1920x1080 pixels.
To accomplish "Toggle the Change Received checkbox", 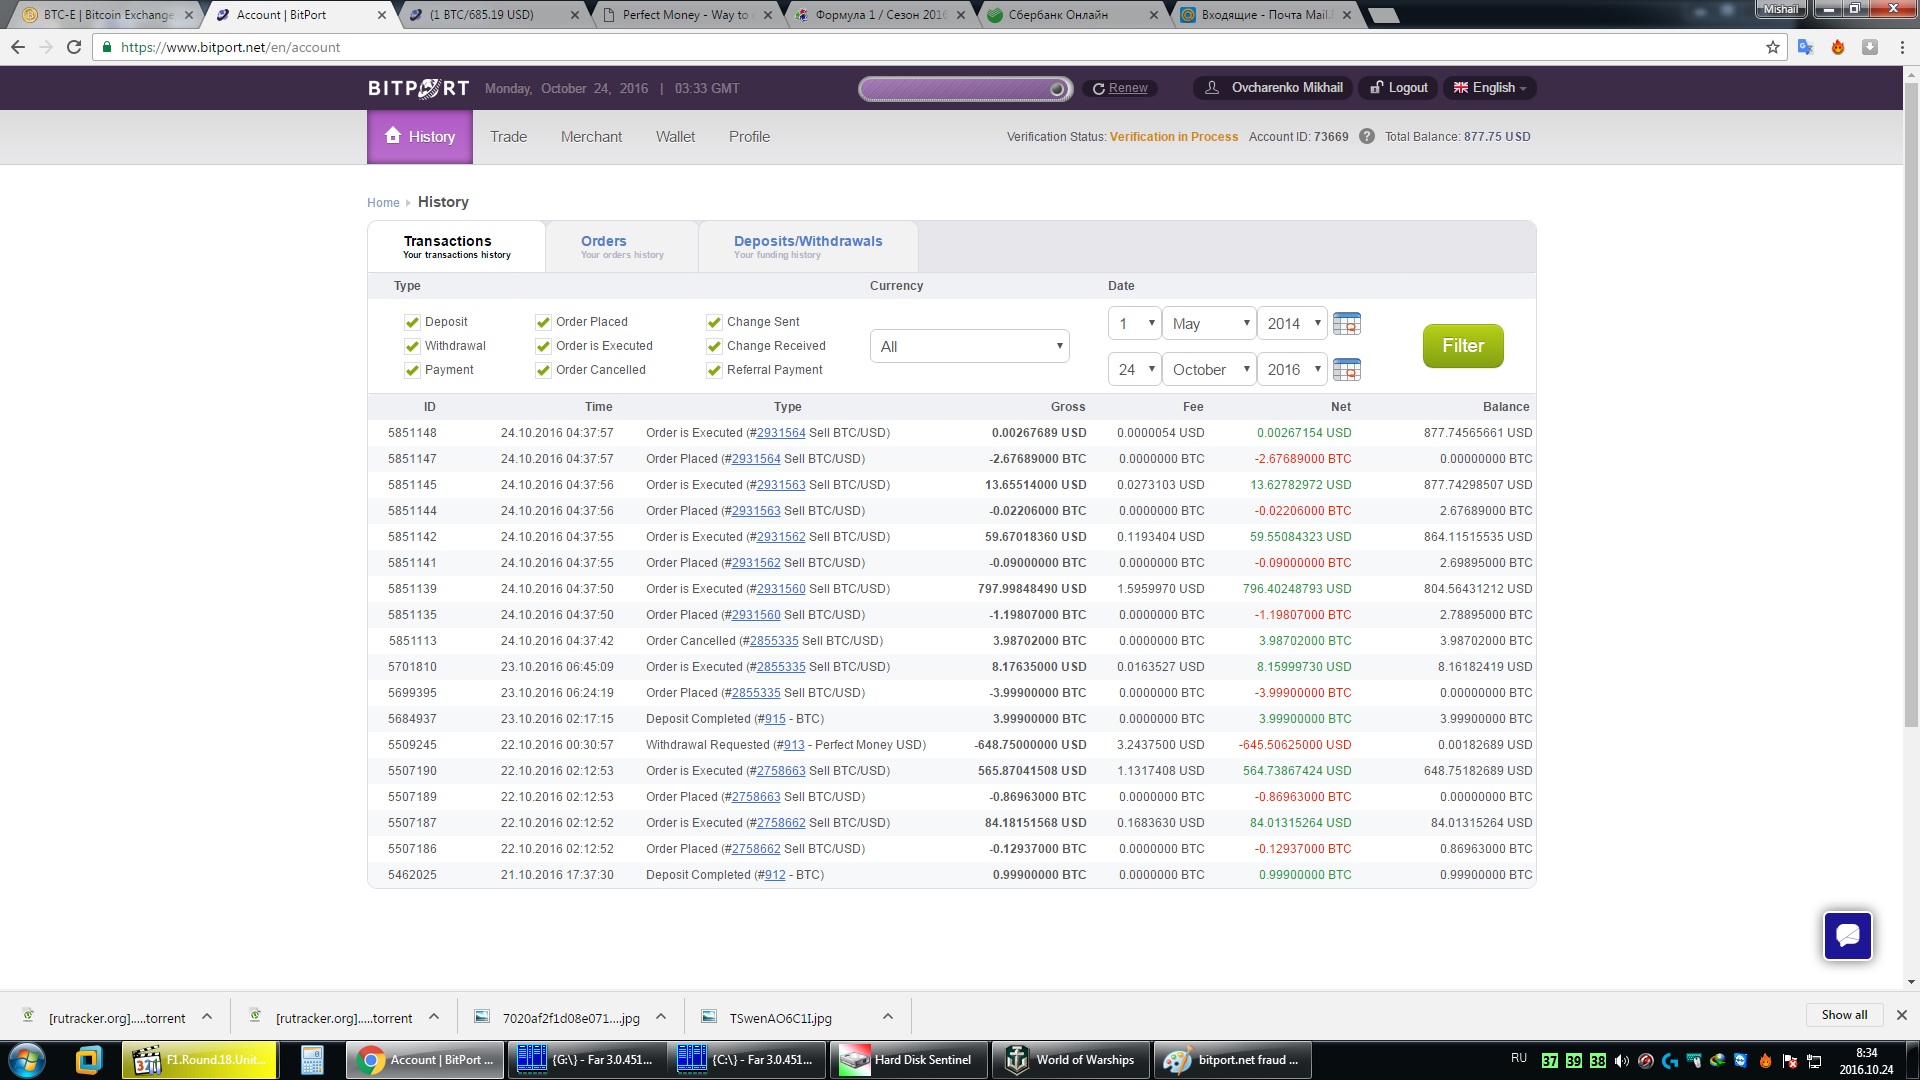I will [714, 346].
